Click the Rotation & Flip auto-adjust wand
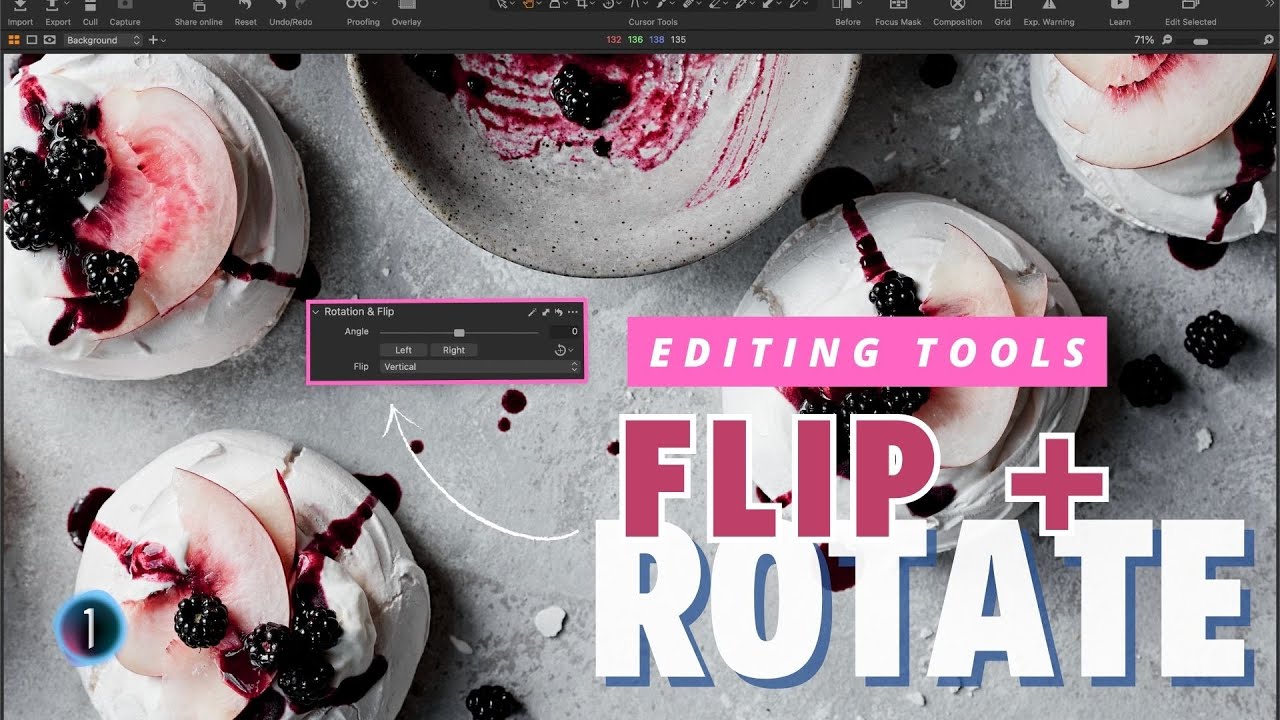The image size is (1280, 720). coord(532,312)
